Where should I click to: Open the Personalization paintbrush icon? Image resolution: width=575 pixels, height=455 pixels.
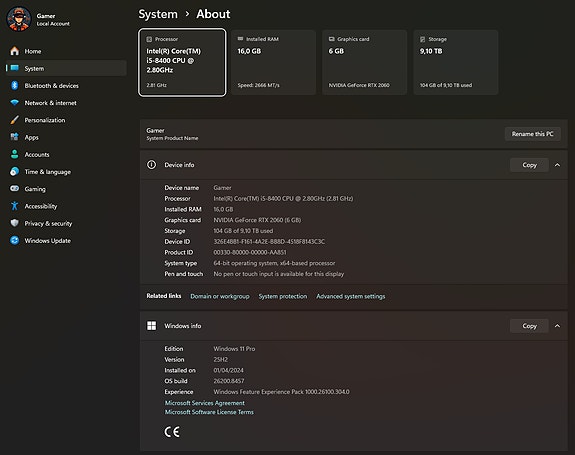tap(15, 120)
